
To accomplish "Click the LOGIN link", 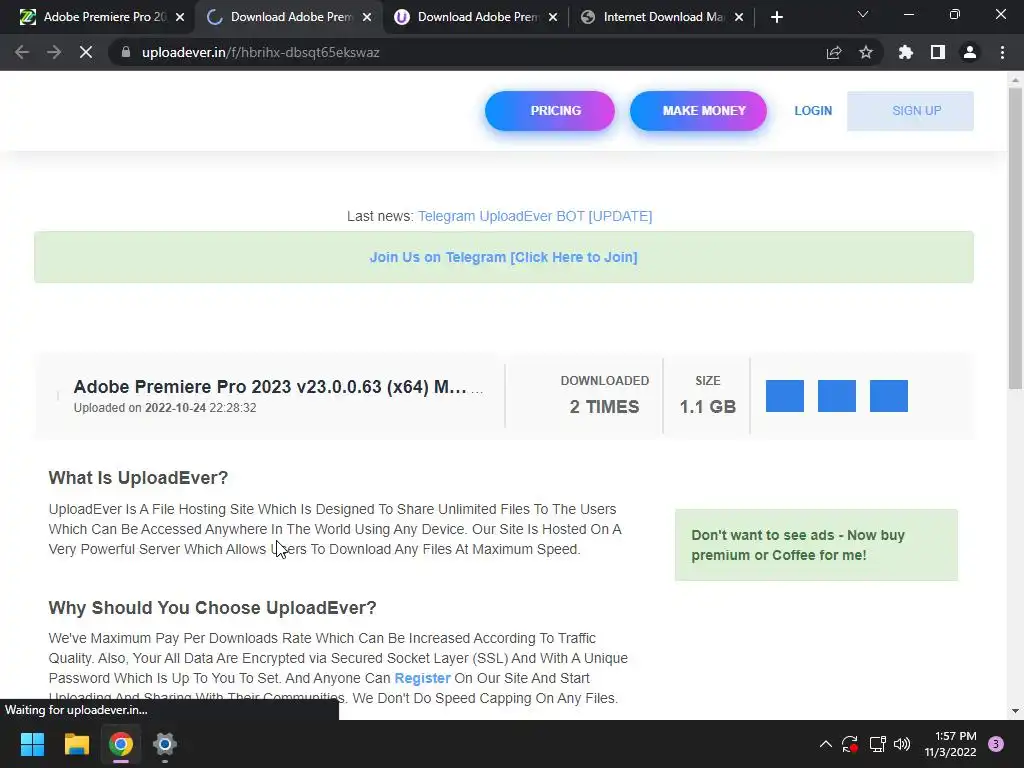I will (813, 111).
